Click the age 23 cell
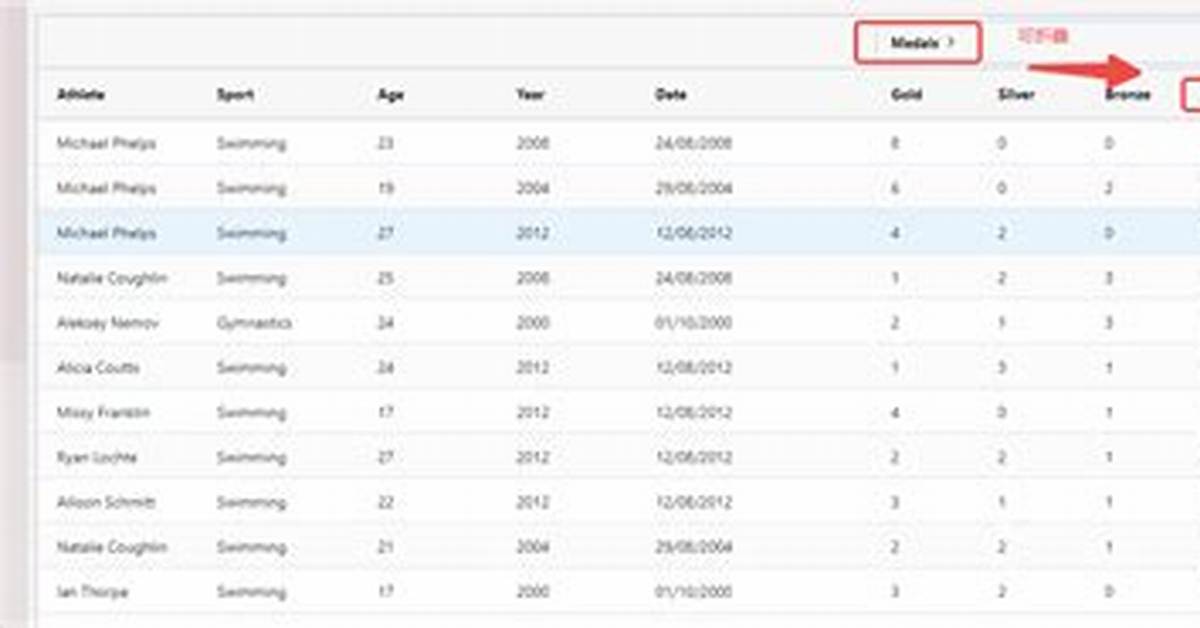 [385, 143]
